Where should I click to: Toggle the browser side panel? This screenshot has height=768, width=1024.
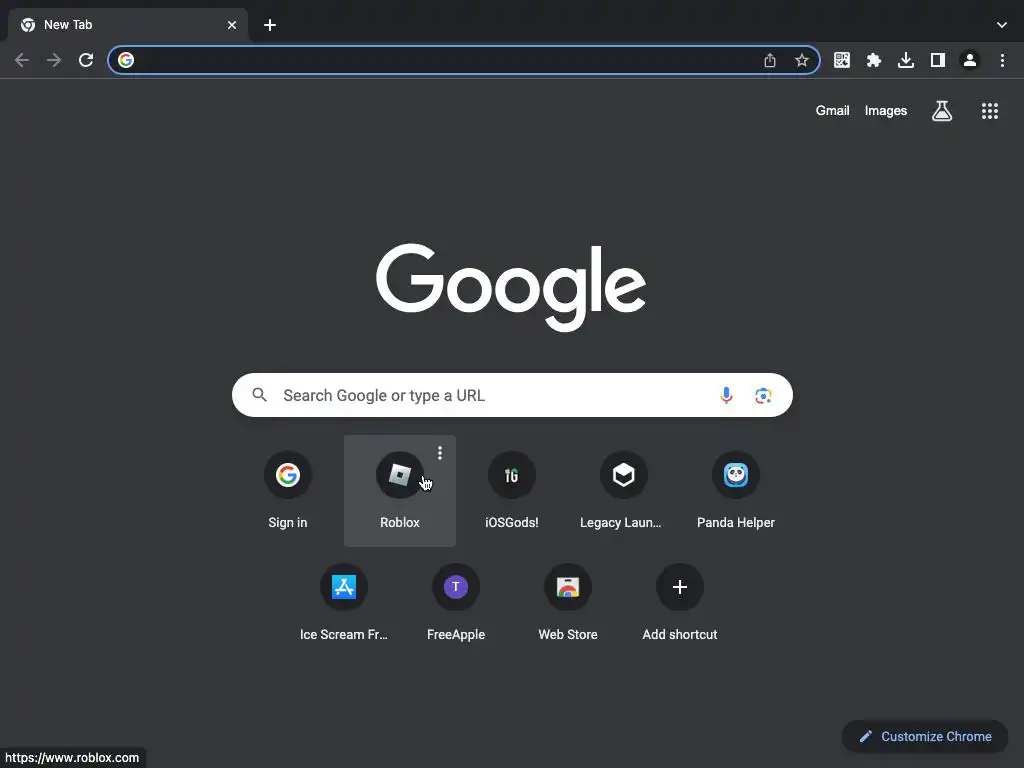coord(938,61)
